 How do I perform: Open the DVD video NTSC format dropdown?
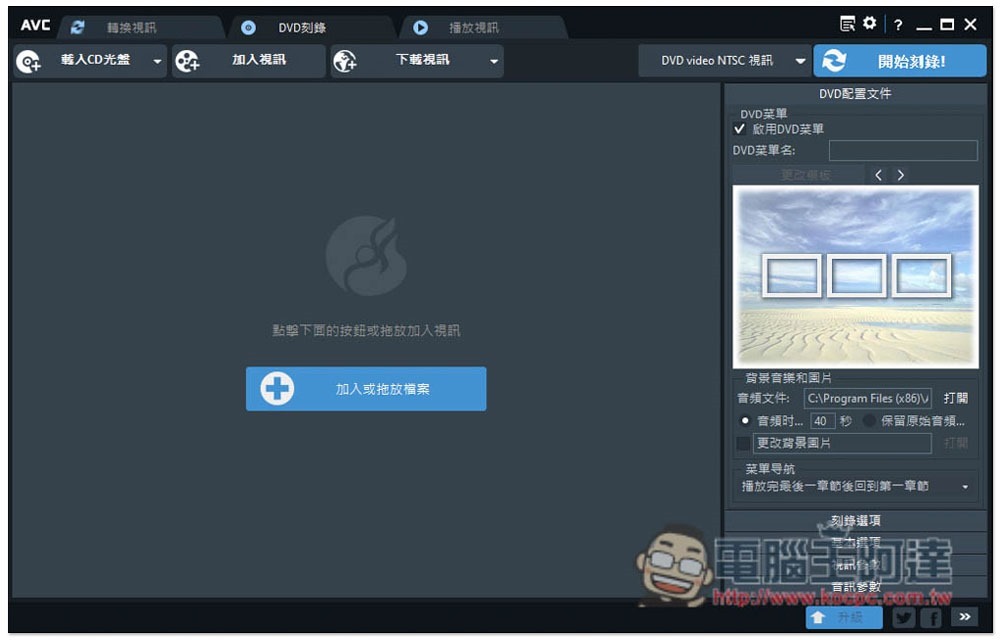coord(724,61)
